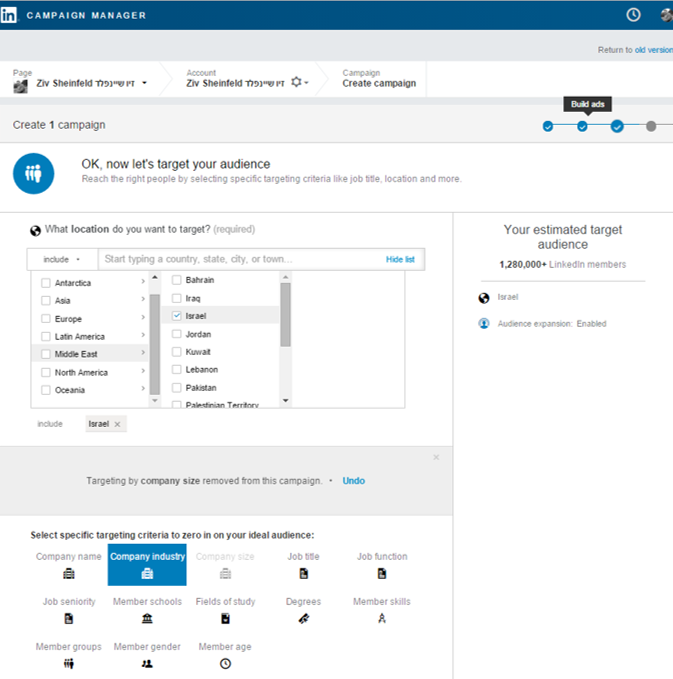Click the Company name targeting icon
This screenshot has width=673, height=679.
click(69, 574)
